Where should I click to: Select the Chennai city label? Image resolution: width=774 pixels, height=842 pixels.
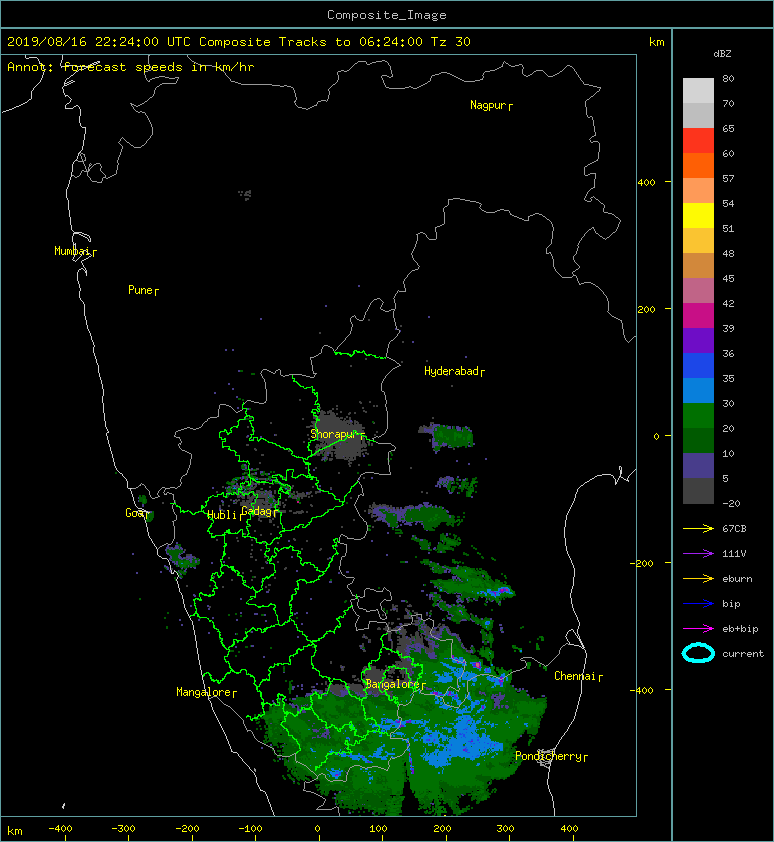tap(578, 676)
